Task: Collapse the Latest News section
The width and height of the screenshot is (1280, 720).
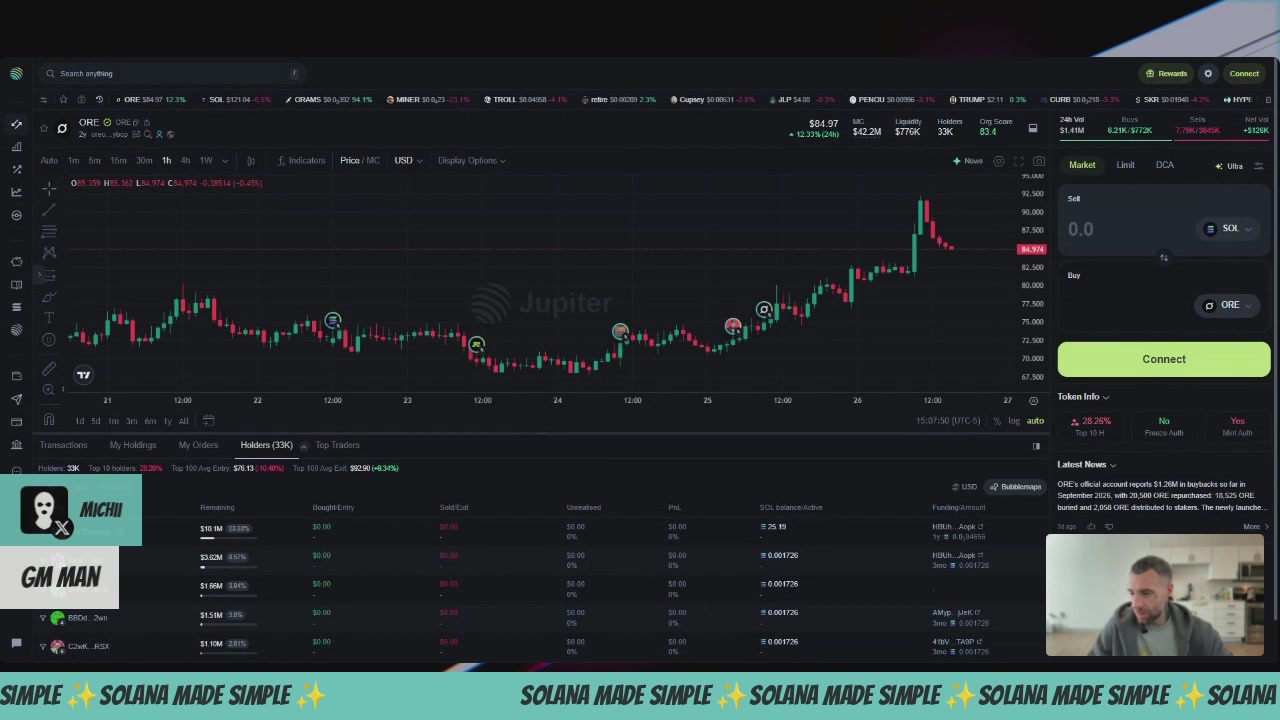Action: coord(1087,464)
